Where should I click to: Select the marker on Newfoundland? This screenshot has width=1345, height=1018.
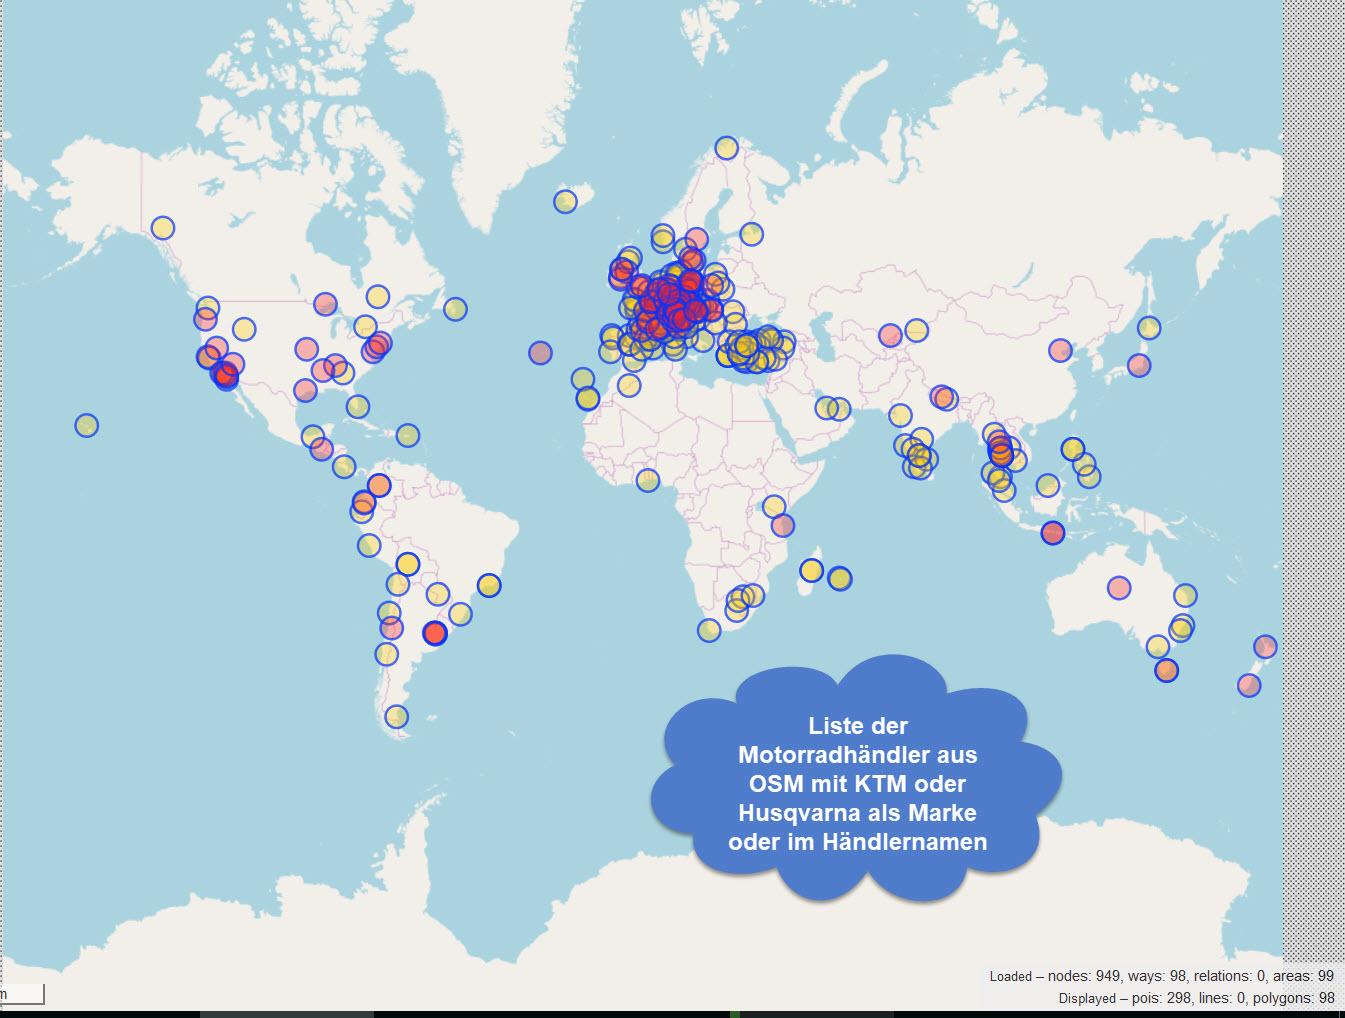coord(455,308)
